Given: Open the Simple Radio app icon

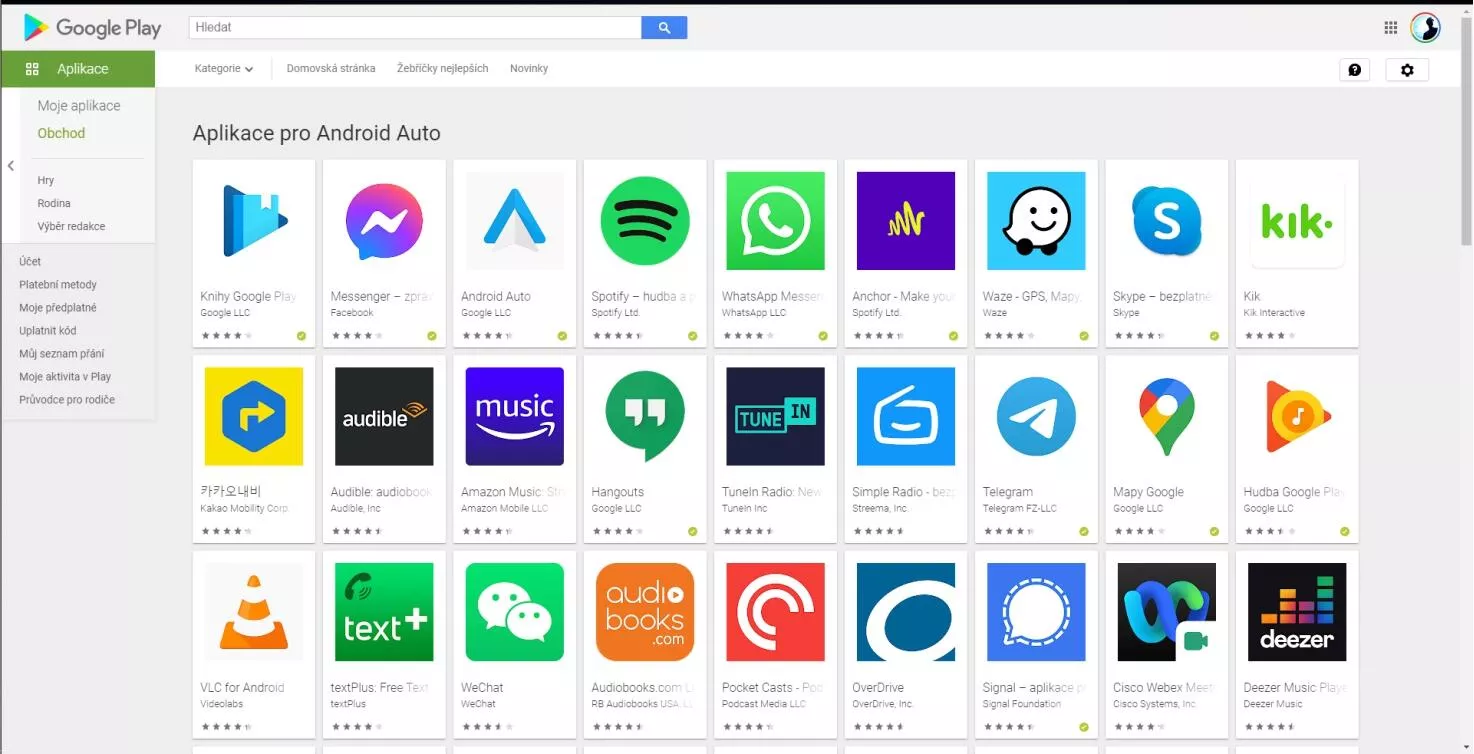Looking at the screenshot, I should (906, 417).
